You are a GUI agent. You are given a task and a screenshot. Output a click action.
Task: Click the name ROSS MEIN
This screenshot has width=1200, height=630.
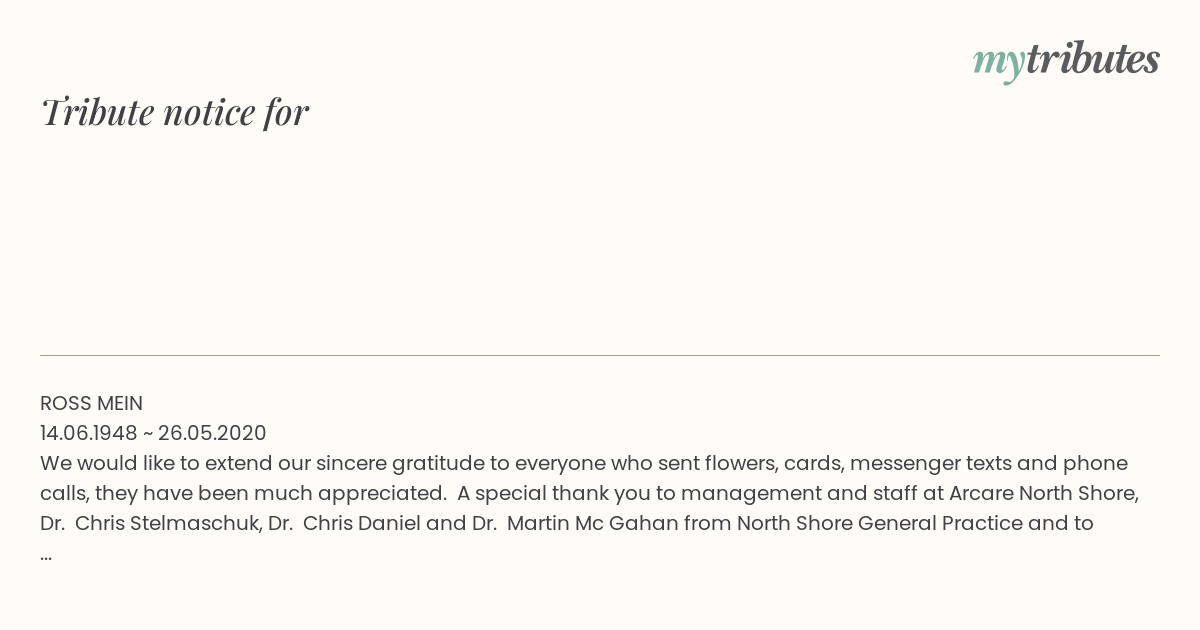91,403
